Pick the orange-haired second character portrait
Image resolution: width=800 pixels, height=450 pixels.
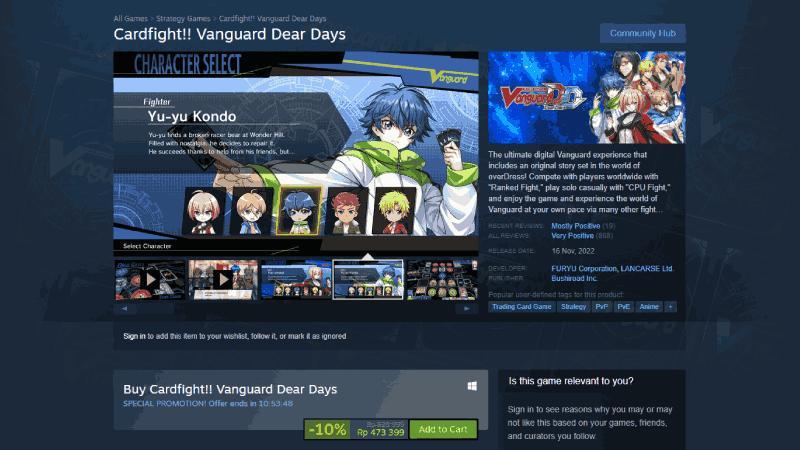click(251, 211)
